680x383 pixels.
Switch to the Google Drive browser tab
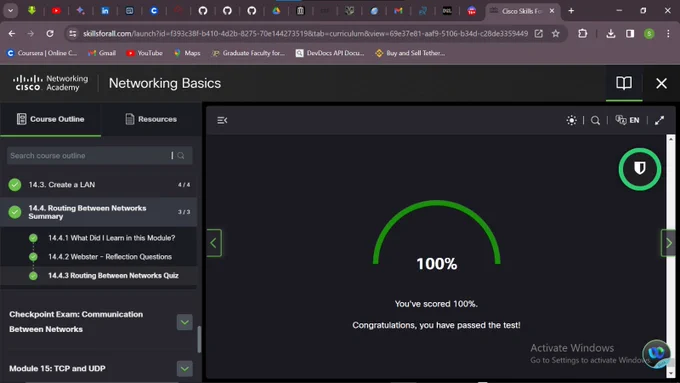(x=276, y=11)
